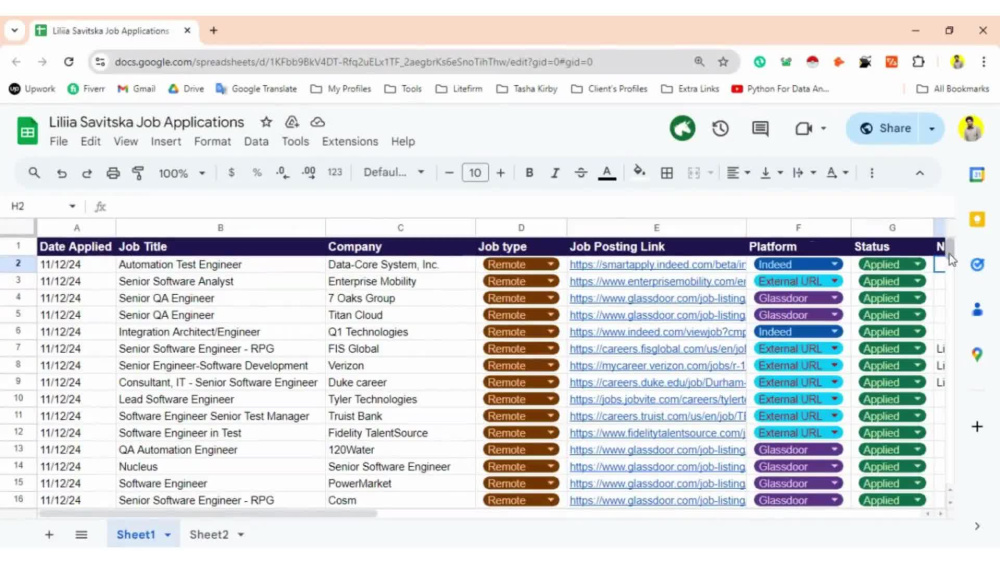Select the Paint format tool
The height and width of the screenshot is (563, 1000).
pos(138,173)
